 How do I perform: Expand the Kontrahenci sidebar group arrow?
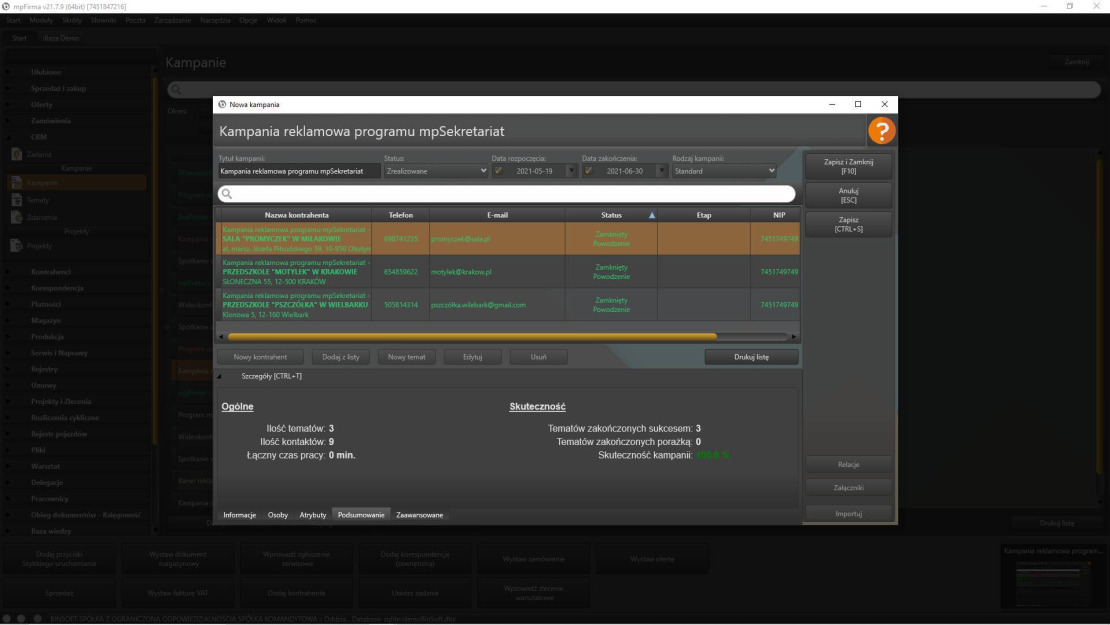coord(8,272)
